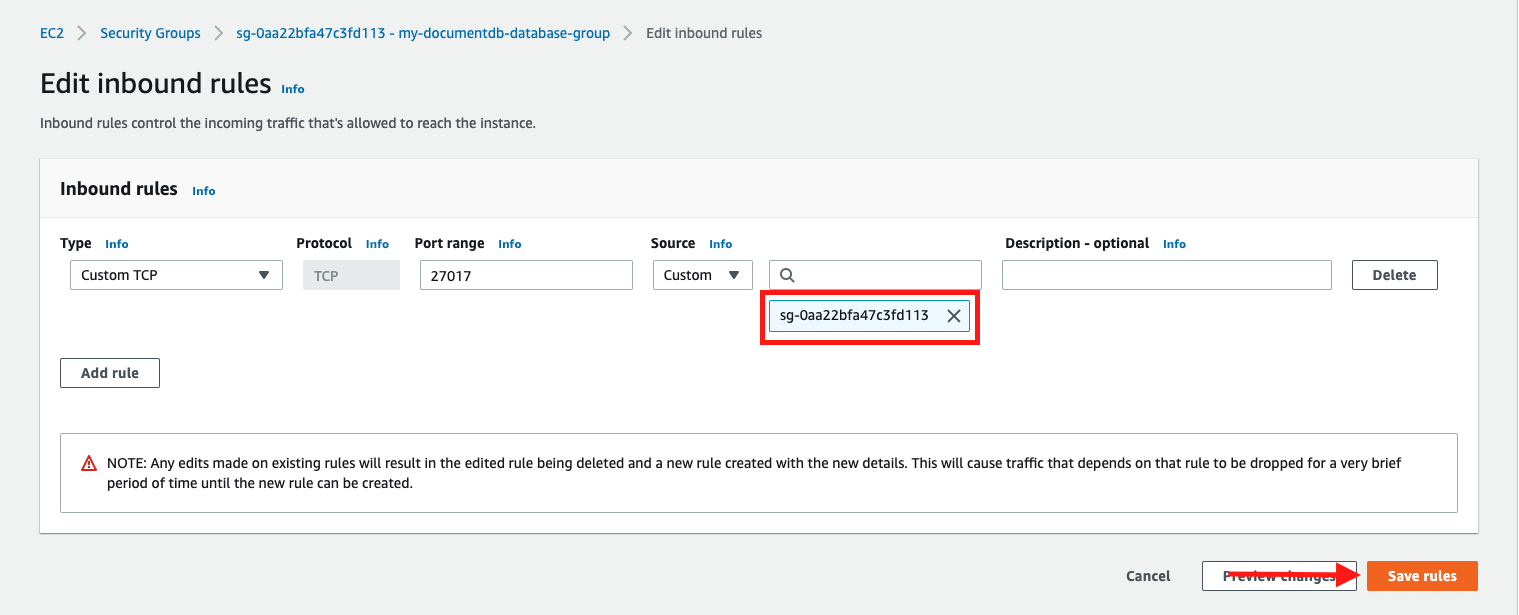Click the Info icon for the Protocol column
The height and width of the screenshot is (615, 1519).
pyautogui.click(x=377, y=243)
